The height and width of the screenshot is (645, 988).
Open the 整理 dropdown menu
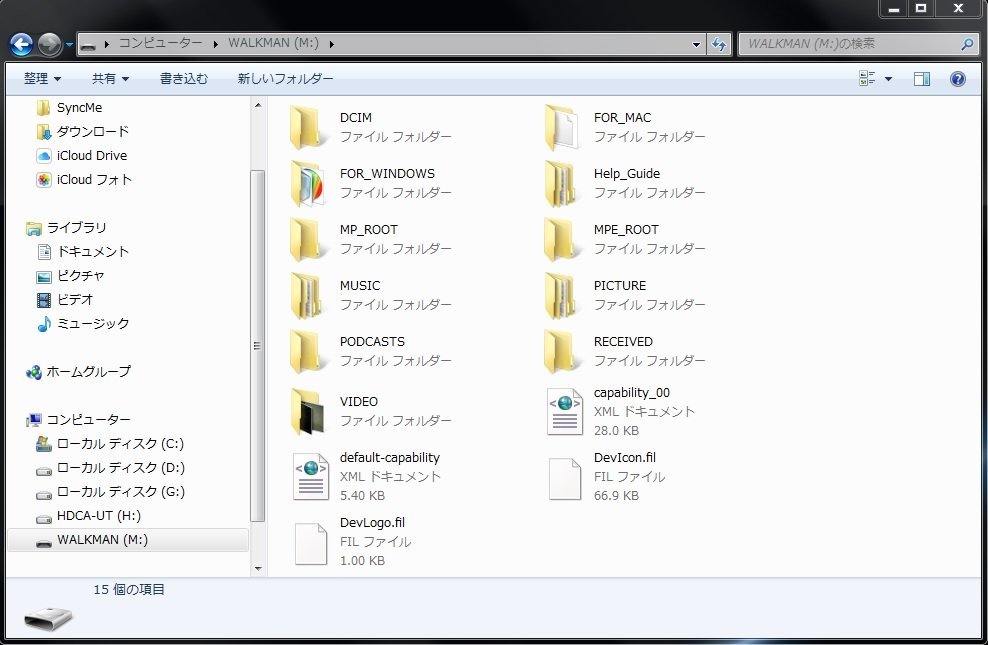42,79
